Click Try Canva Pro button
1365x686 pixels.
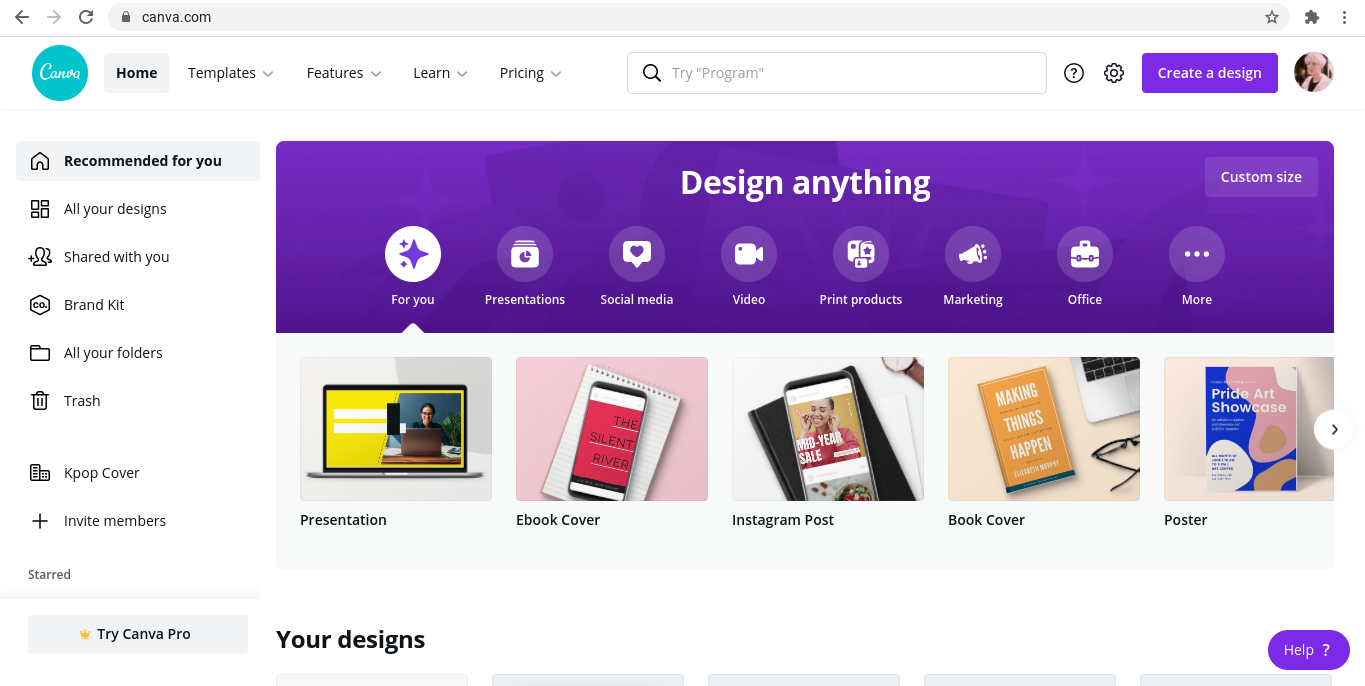[138, 634]
